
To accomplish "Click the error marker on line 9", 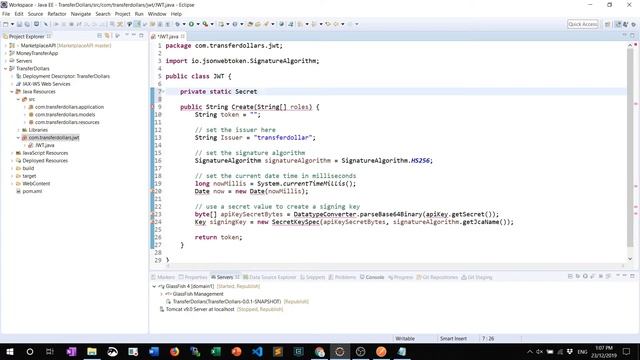I will (153, 107).
